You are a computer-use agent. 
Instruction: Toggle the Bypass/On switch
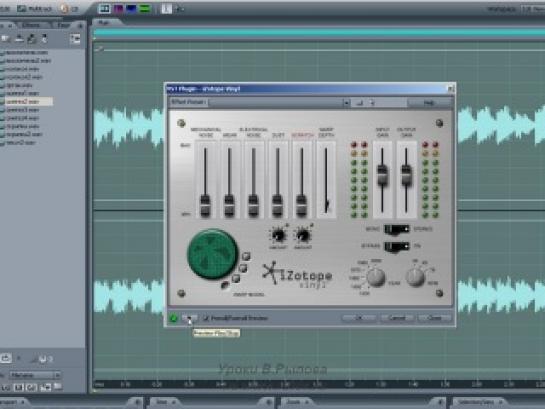pyautogui.click(x=397, y=246)
